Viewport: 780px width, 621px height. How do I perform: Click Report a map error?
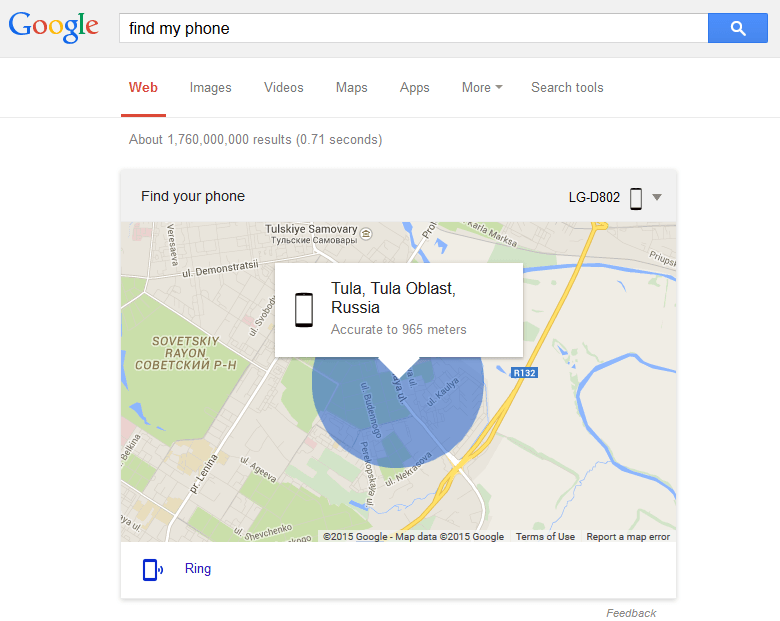pos(628,536)
